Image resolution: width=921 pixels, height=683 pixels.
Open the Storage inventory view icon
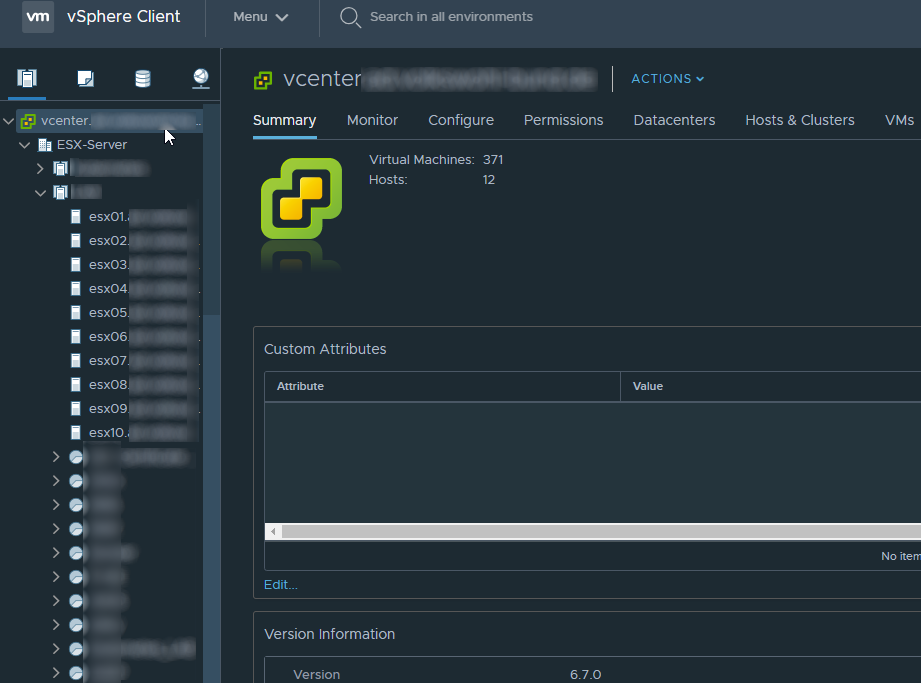143,78
